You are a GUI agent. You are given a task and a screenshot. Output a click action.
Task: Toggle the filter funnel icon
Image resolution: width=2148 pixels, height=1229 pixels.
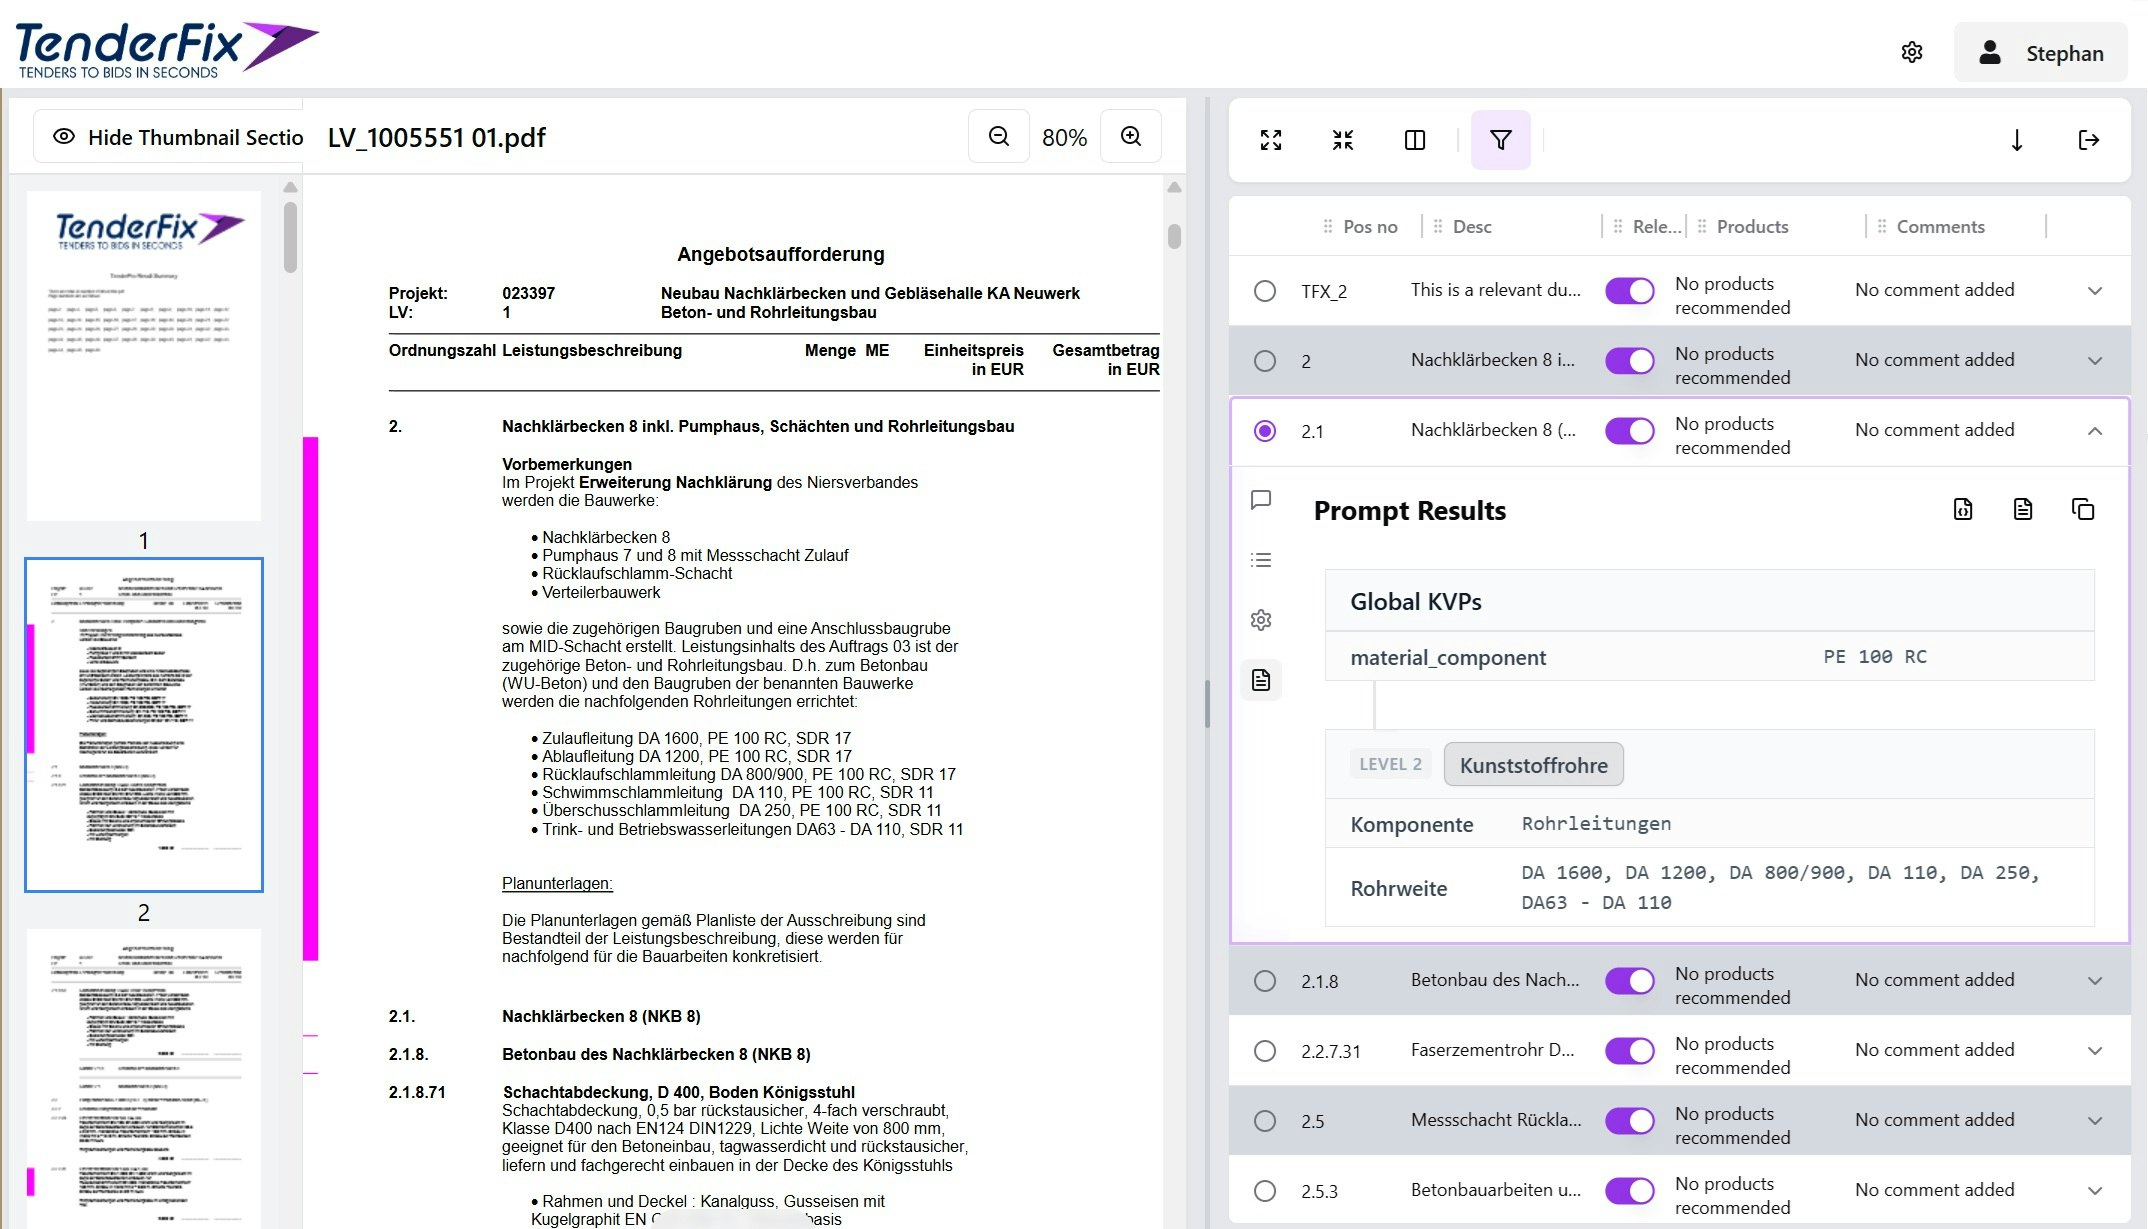point(1500,140)
